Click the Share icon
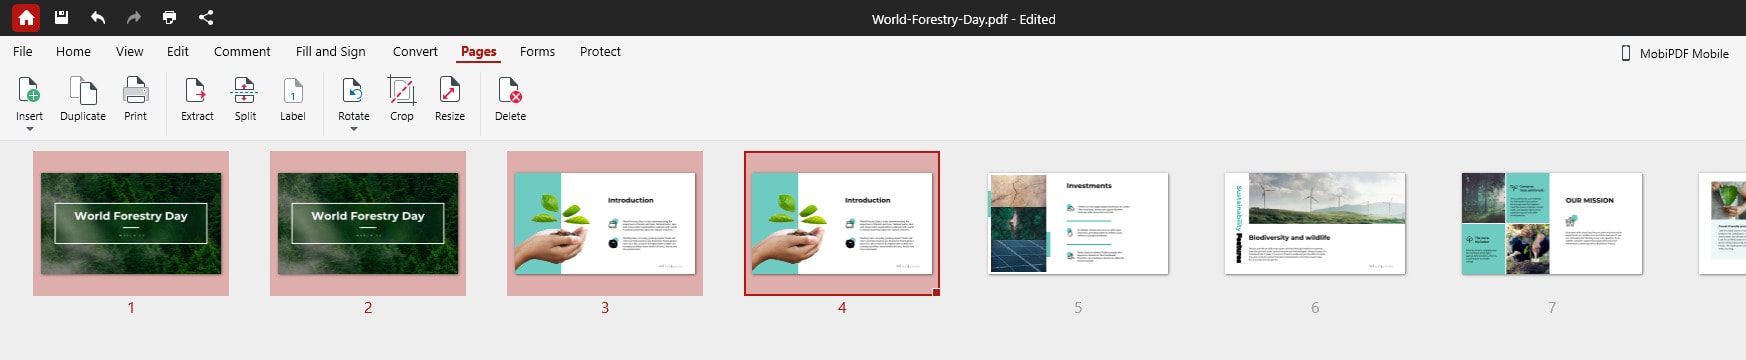The height and width of the screenshot is (360, 1746). coord(205,17)
